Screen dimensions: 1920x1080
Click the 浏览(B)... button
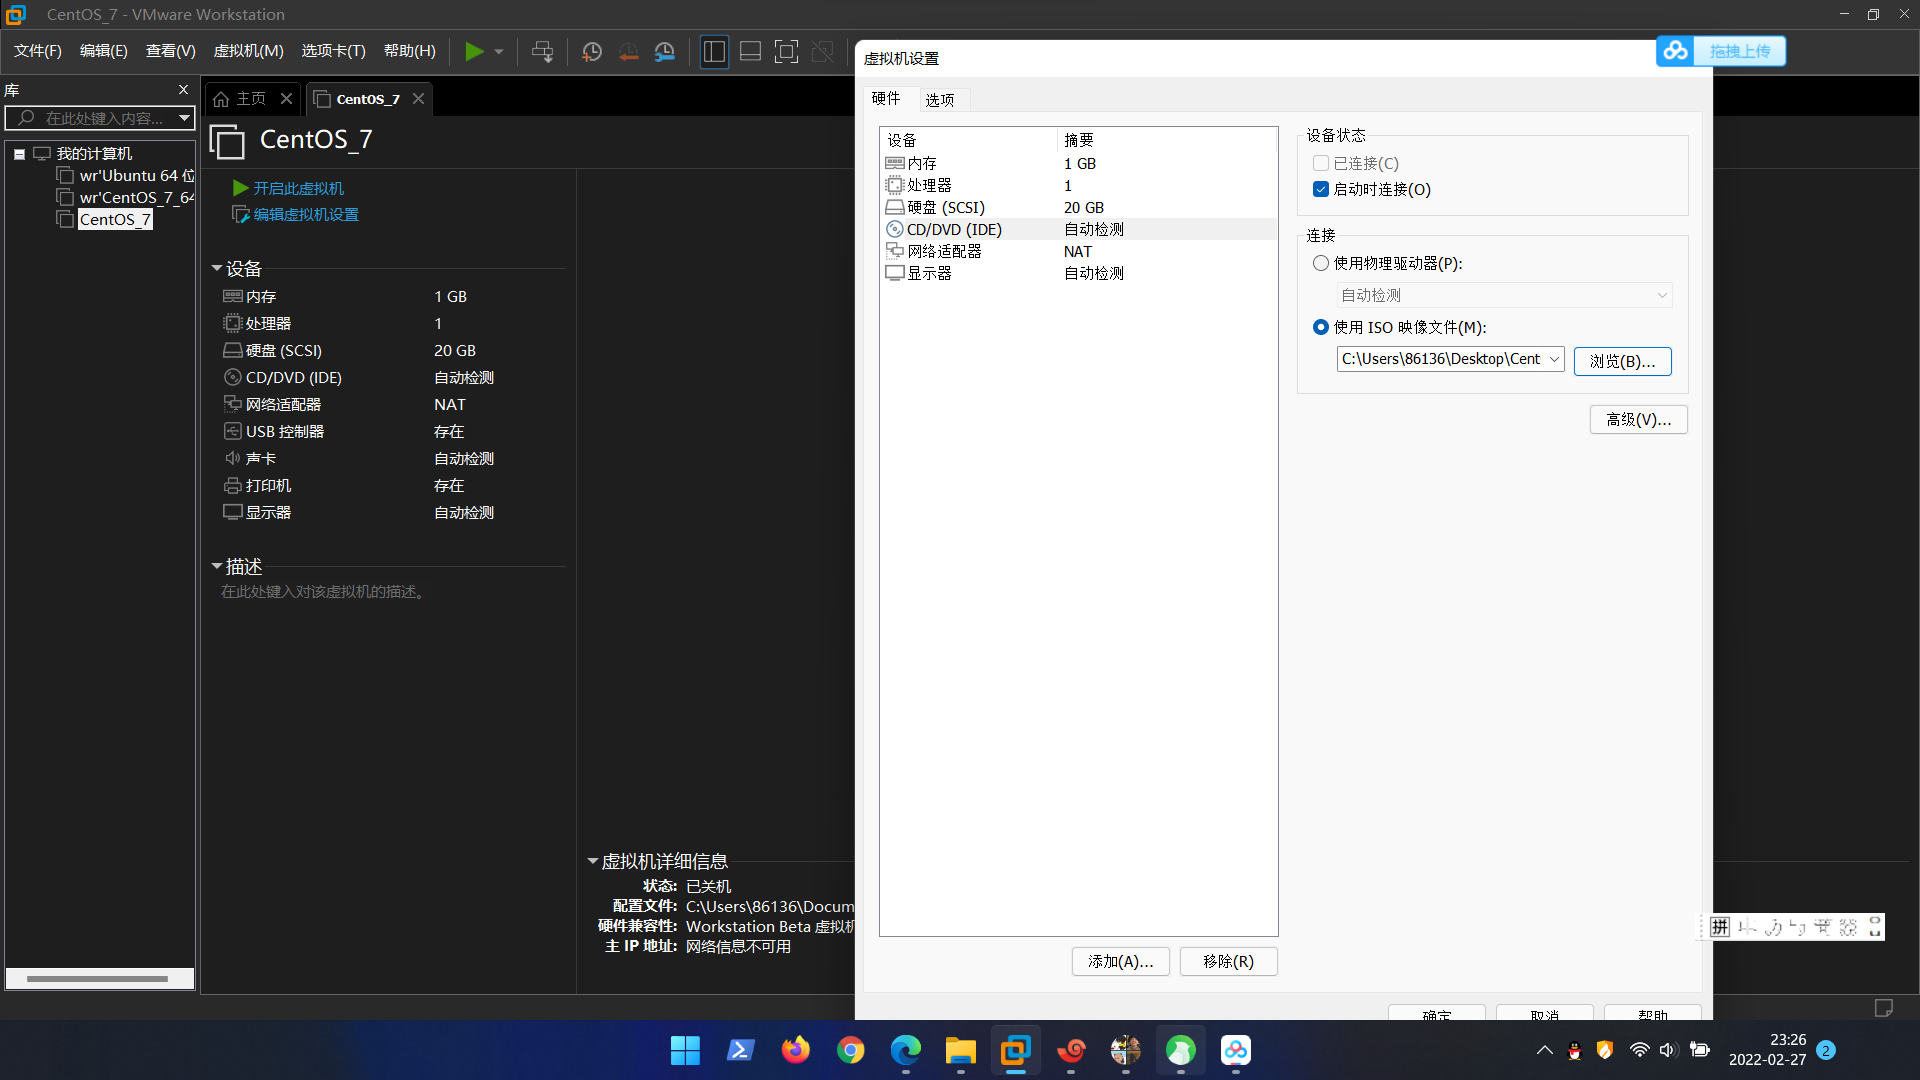(x=1622, y=361)
